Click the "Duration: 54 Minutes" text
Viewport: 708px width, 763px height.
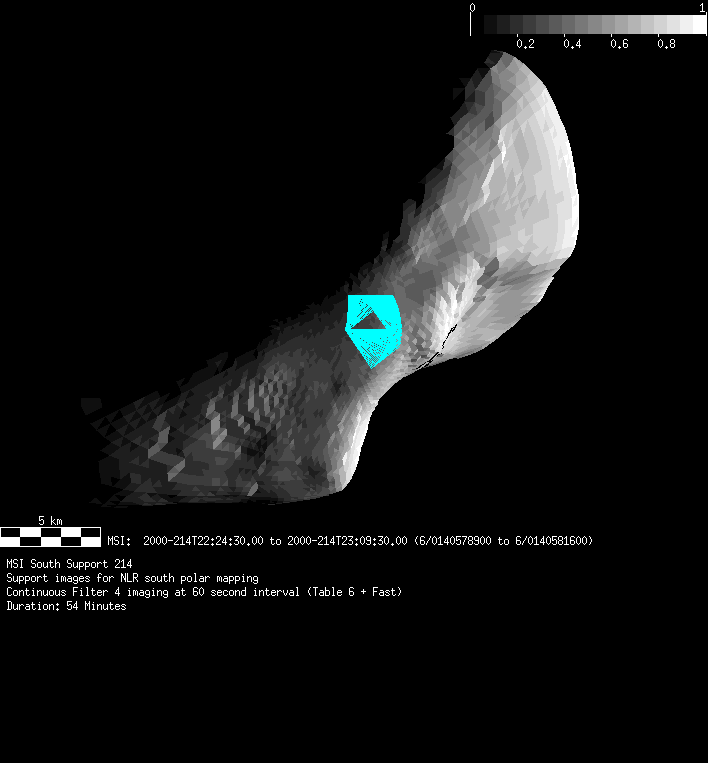(66, 606)
